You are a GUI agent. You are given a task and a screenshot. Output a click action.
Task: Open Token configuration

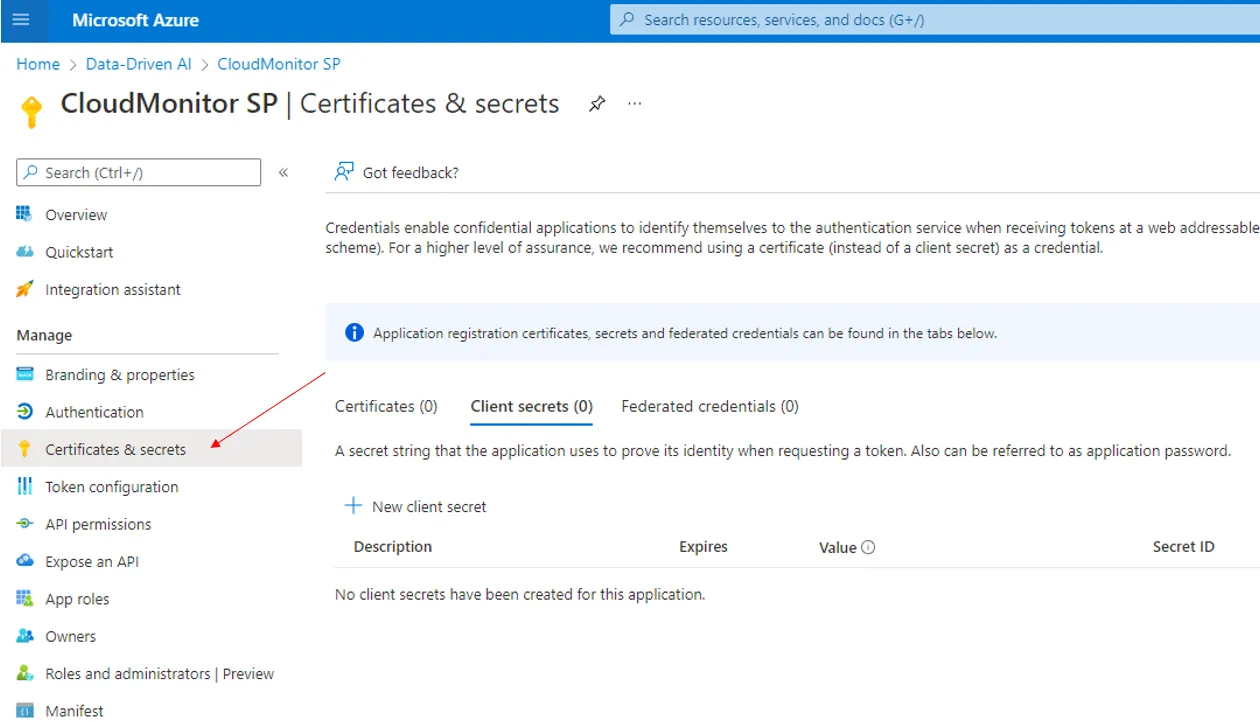coord(112,486)
